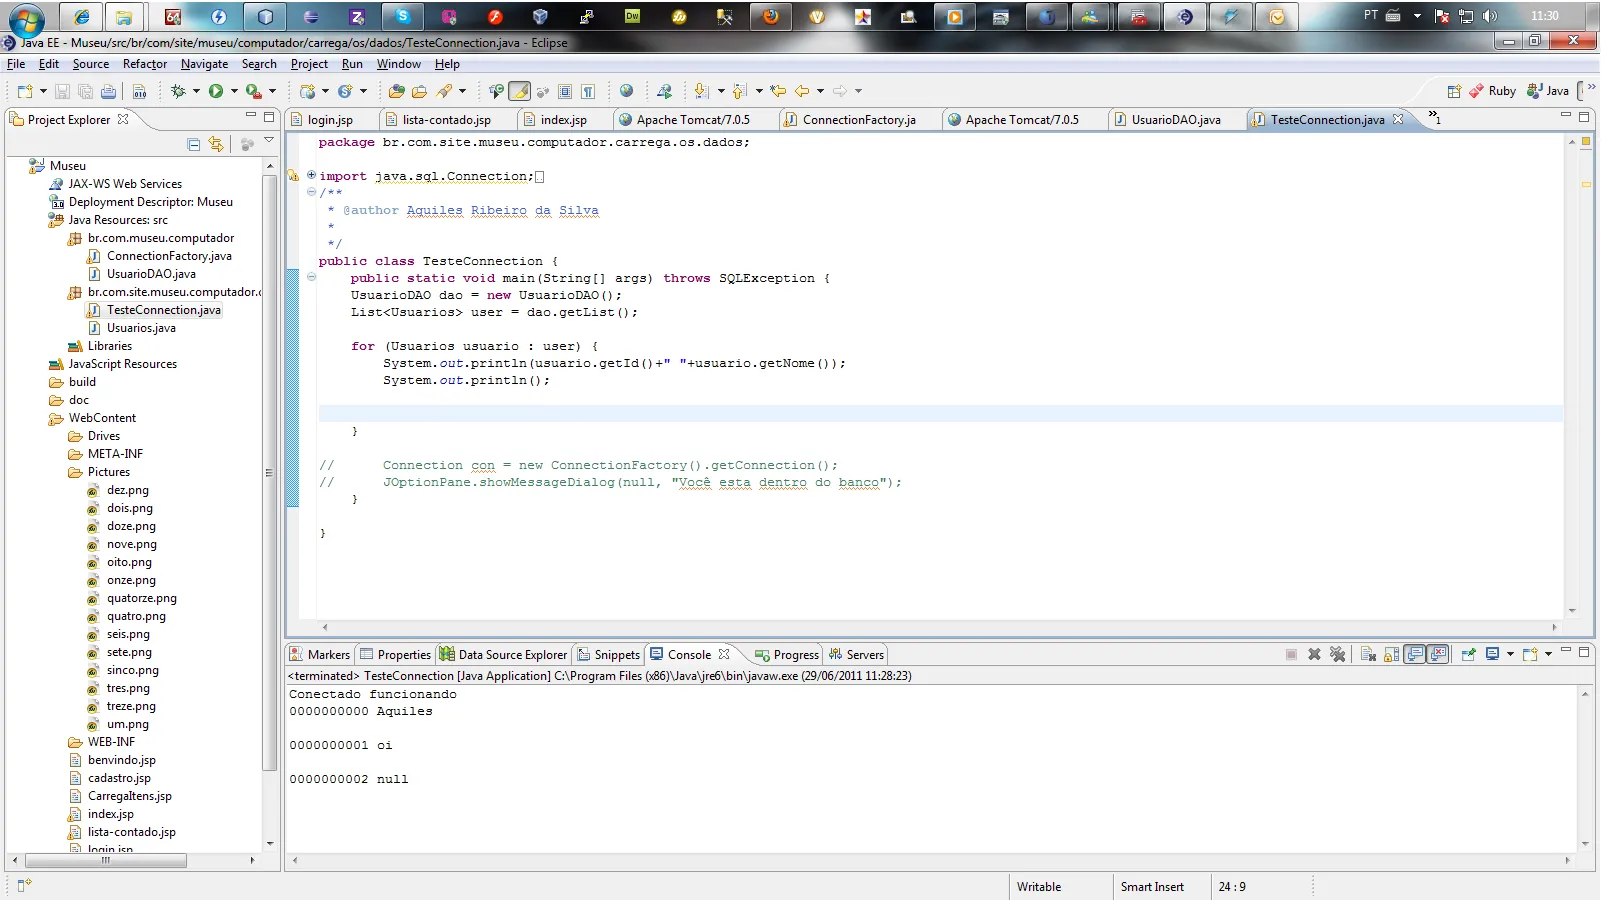Open the web browser globe icon
Viewport: 1601px width, 900px height.
coord(626,91)
